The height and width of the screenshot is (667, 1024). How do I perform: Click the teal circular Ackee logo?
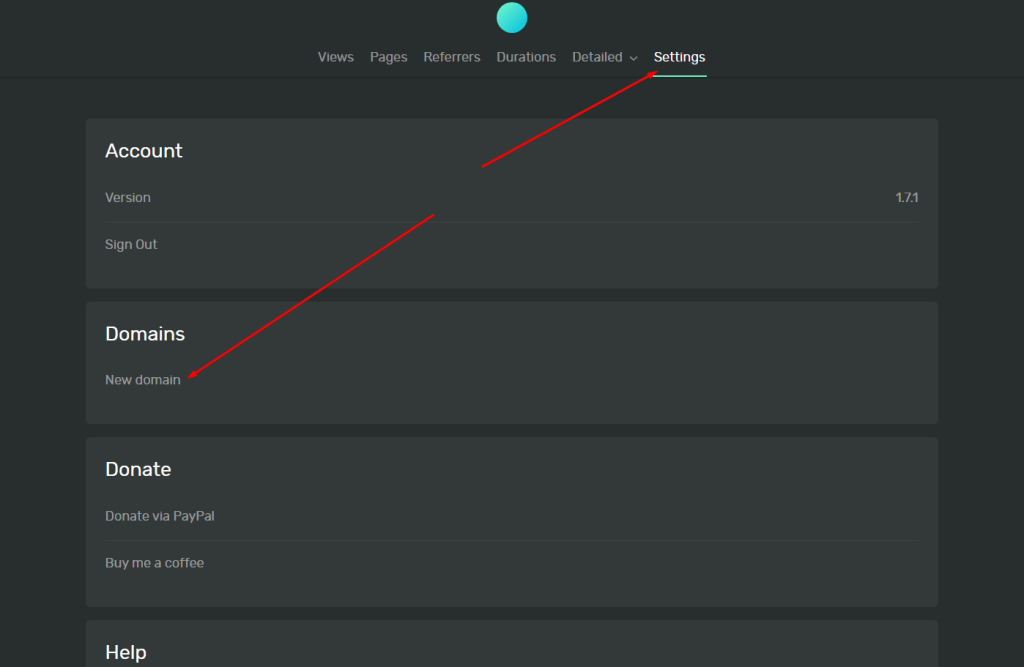click(x=511, y=17)
